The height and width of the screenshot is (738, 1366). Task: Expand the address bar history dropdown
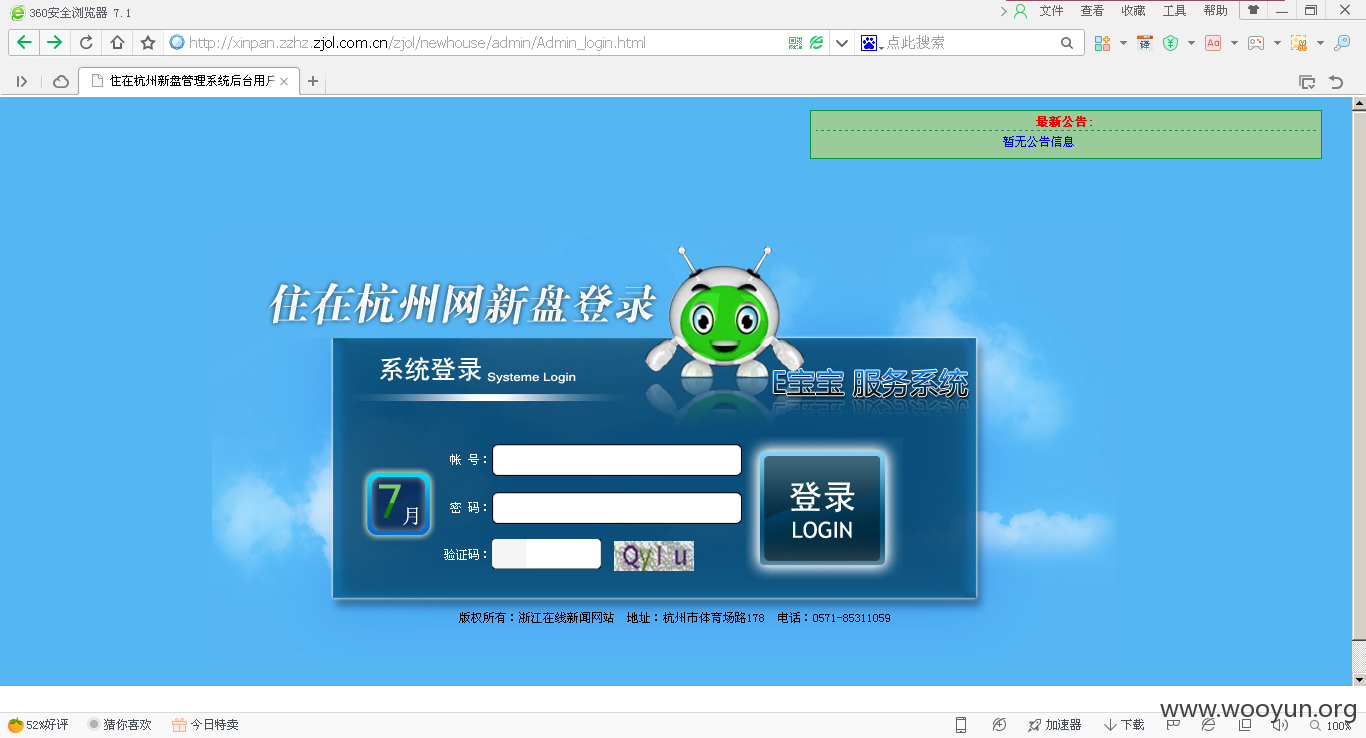tap(842, 43)
